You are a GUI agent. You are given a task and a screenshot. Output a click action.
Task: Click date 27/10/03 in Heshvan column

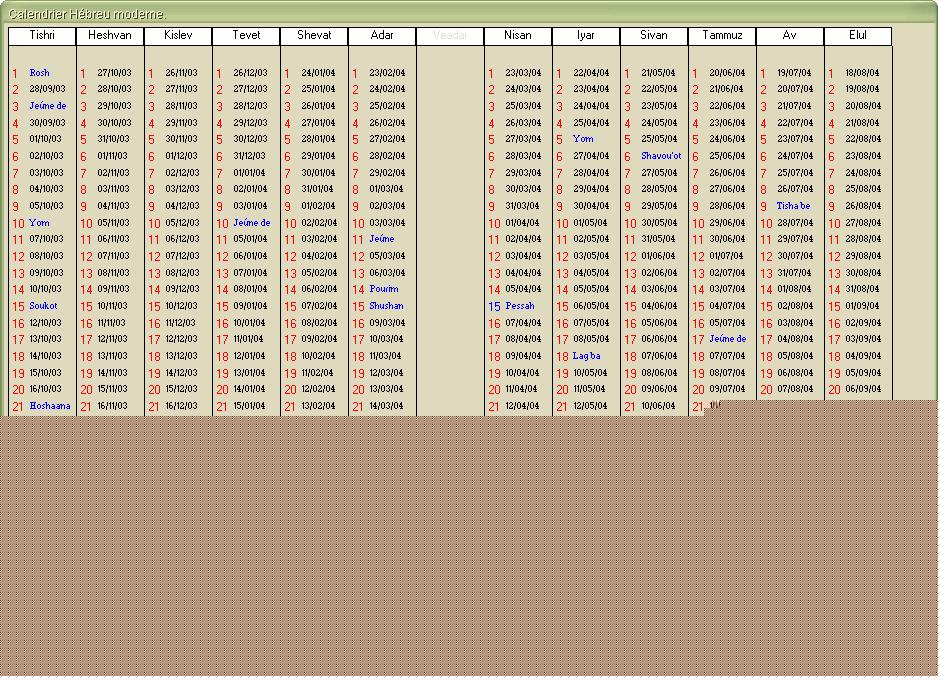click(x=114, y=73)
